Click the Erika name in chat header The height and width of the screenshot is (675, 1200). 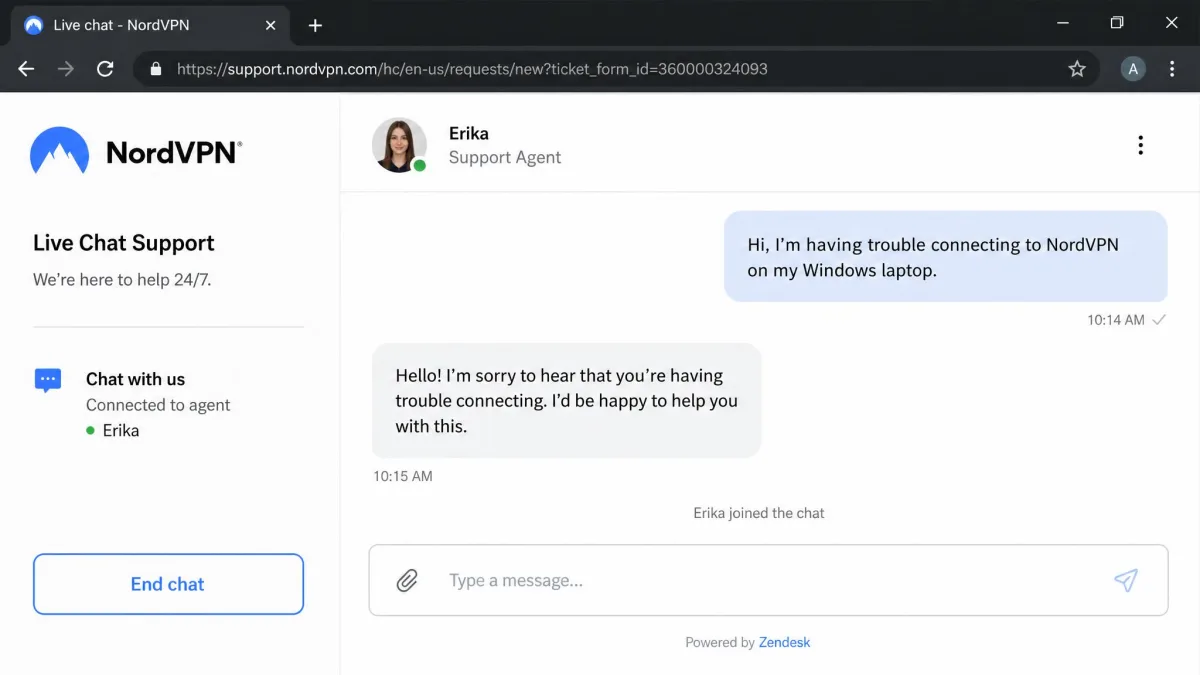[x=469, y=133]
